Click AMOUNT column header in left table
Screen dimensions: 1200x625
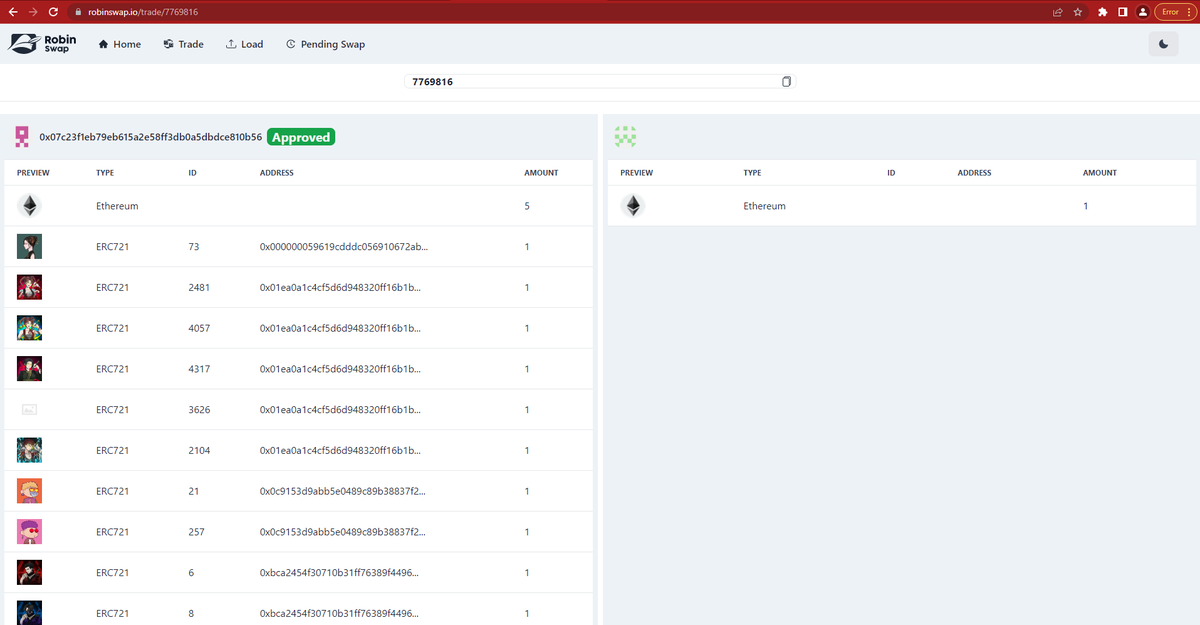[541, 173]
